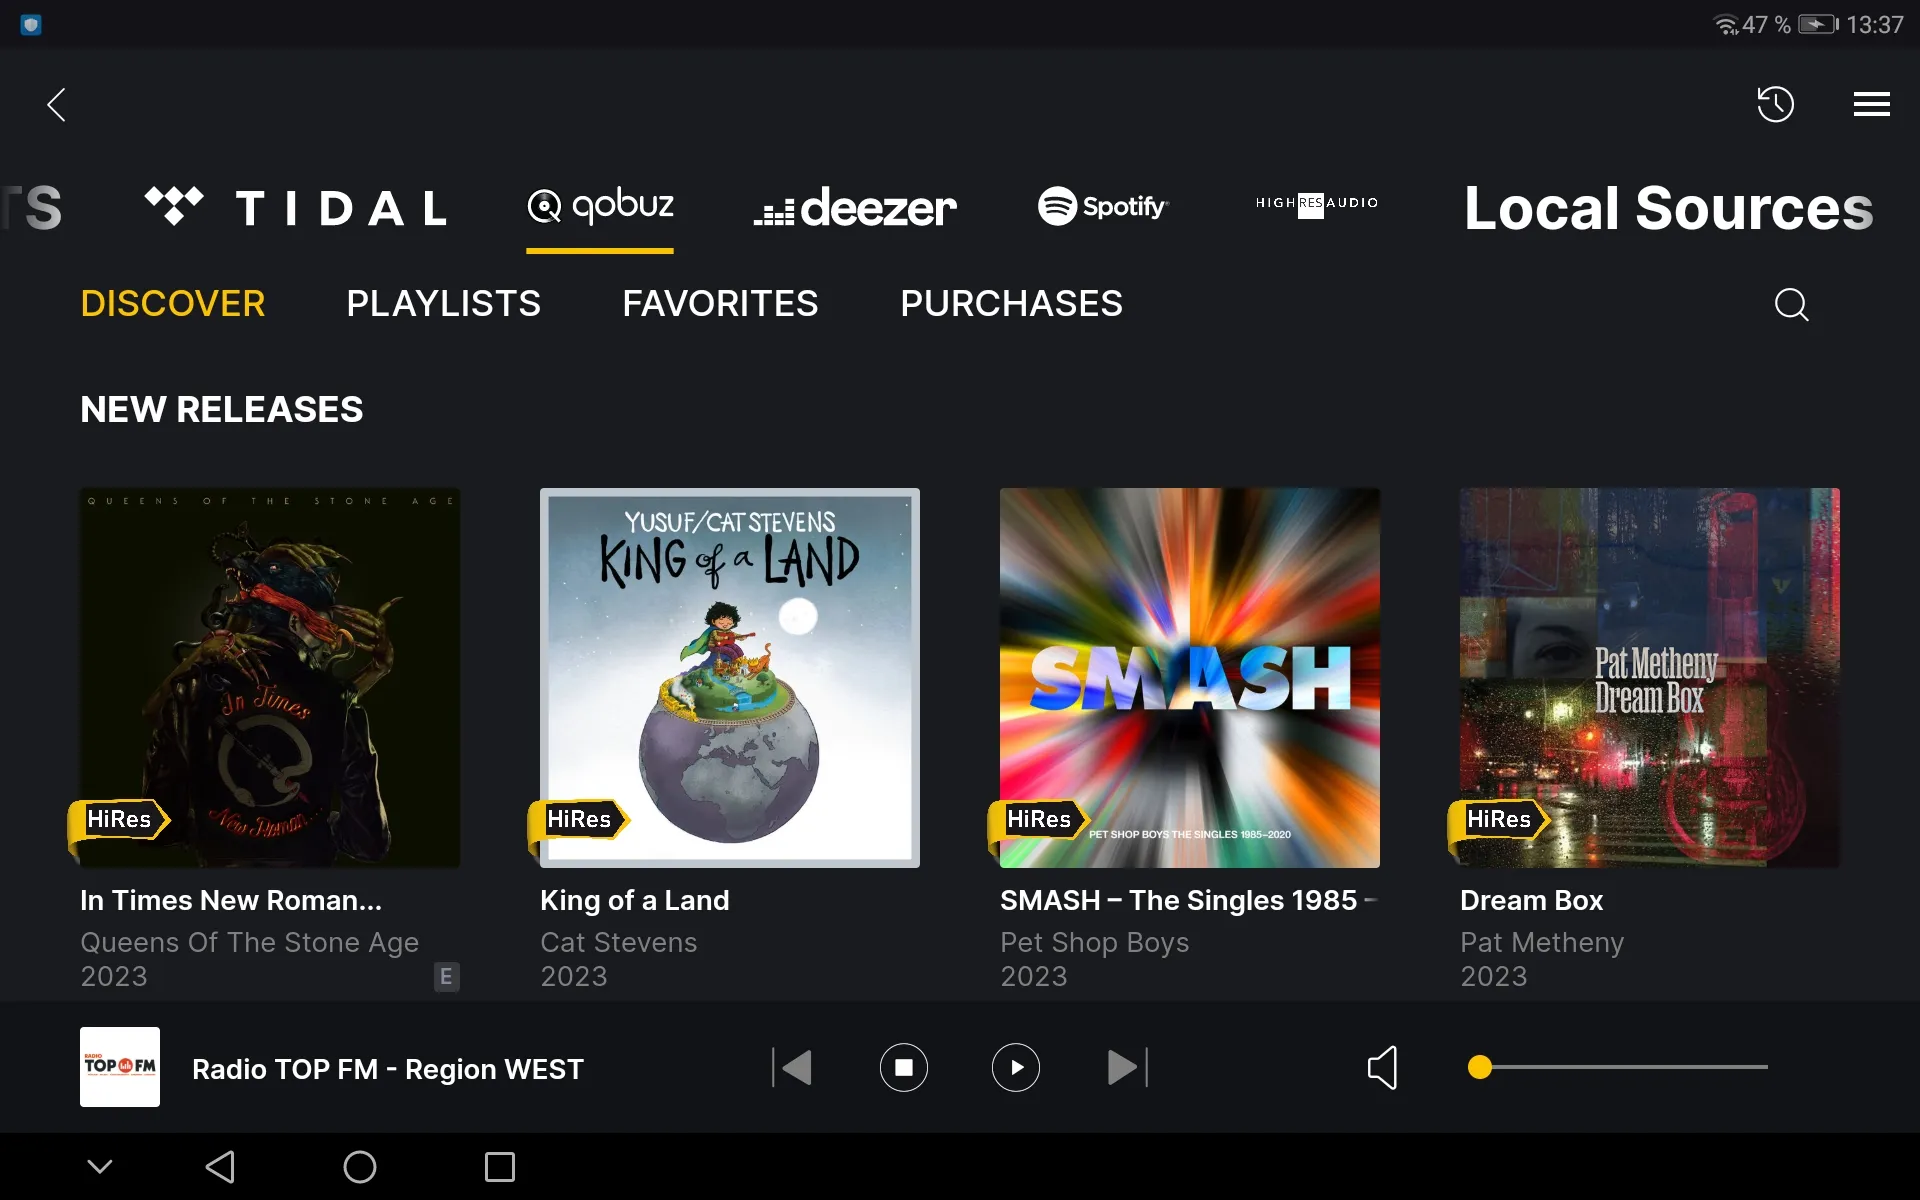Click the Wi-Fi icon in status bar

click(x=1727, y=24)
